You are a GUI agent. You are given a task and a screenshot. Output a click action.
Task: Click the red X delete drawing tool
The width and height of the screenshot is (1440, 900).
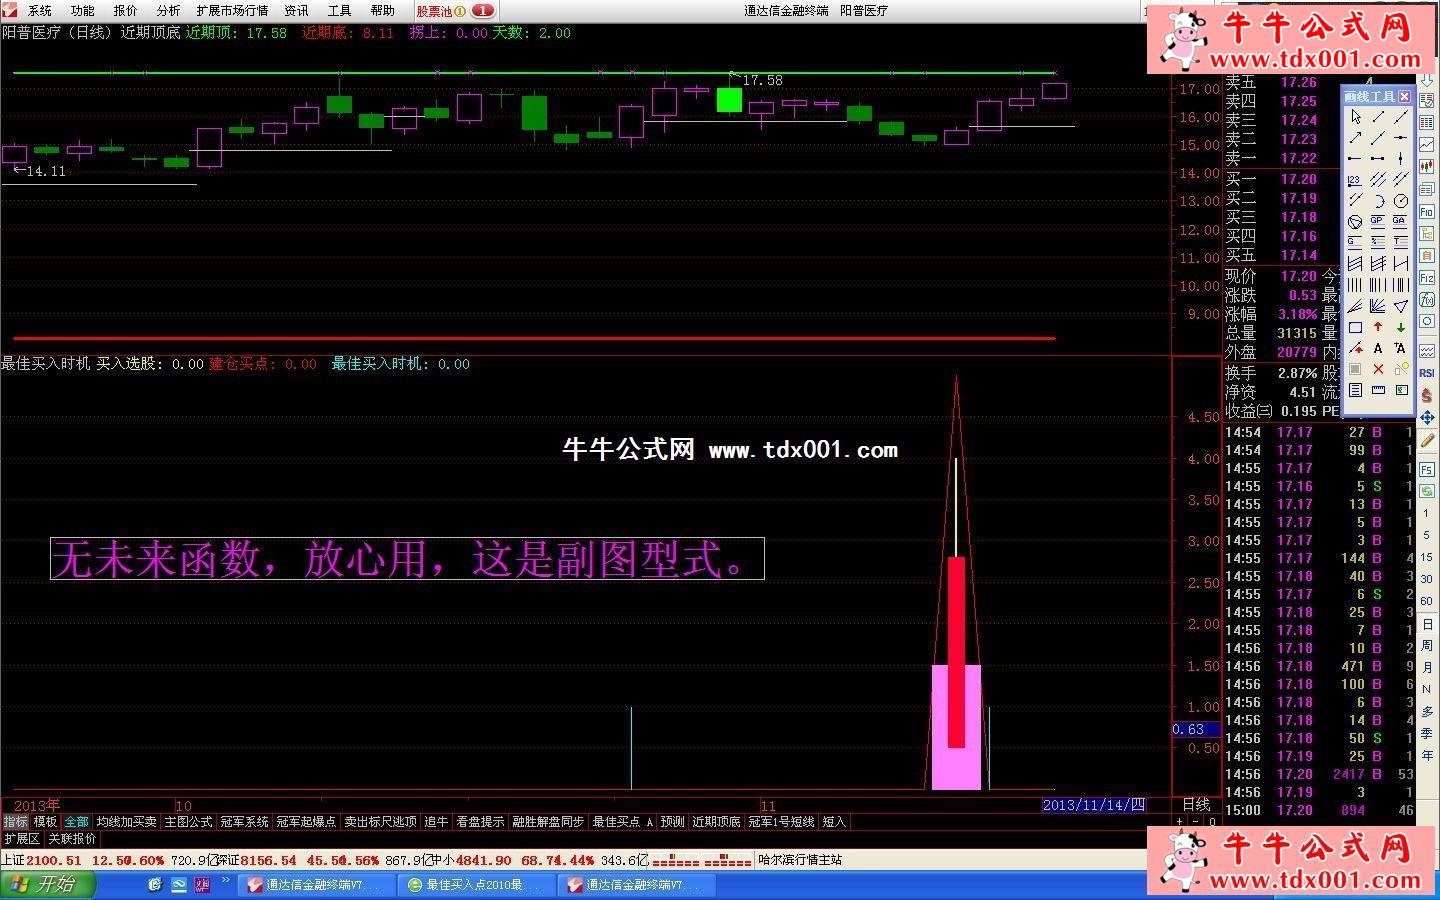click(1378, 369)
